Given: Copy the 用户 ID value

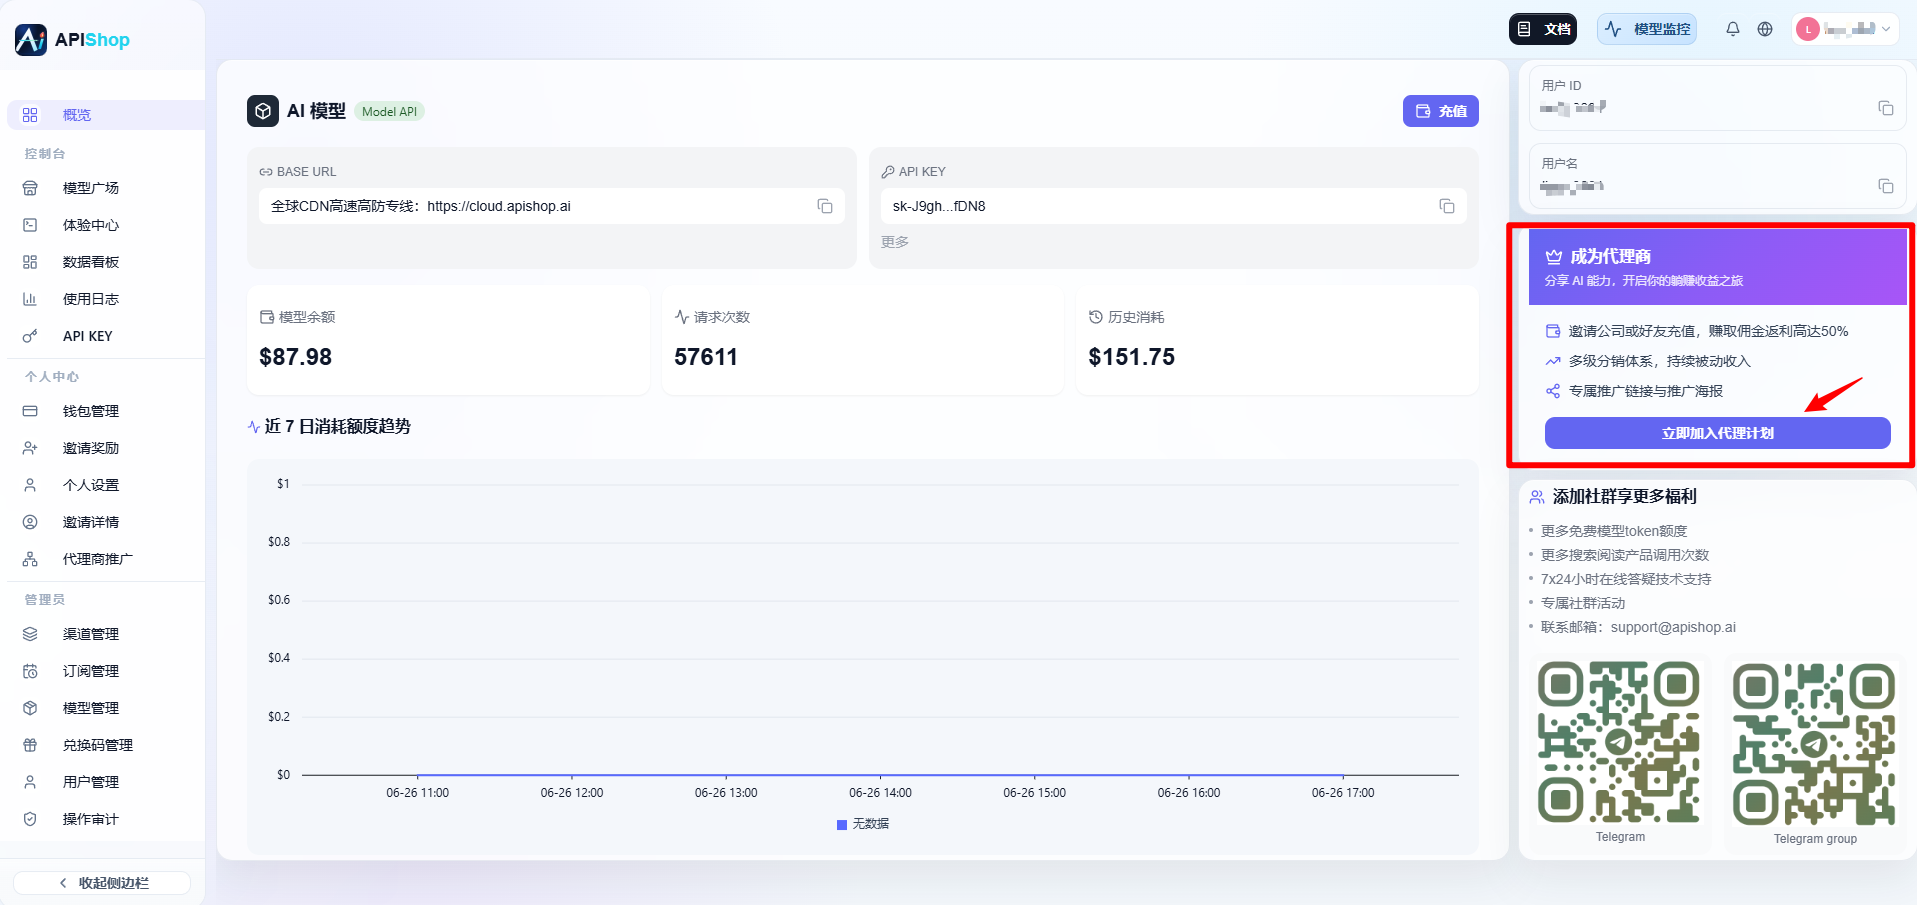Looking at the screenshot, I should [1885, 108].
